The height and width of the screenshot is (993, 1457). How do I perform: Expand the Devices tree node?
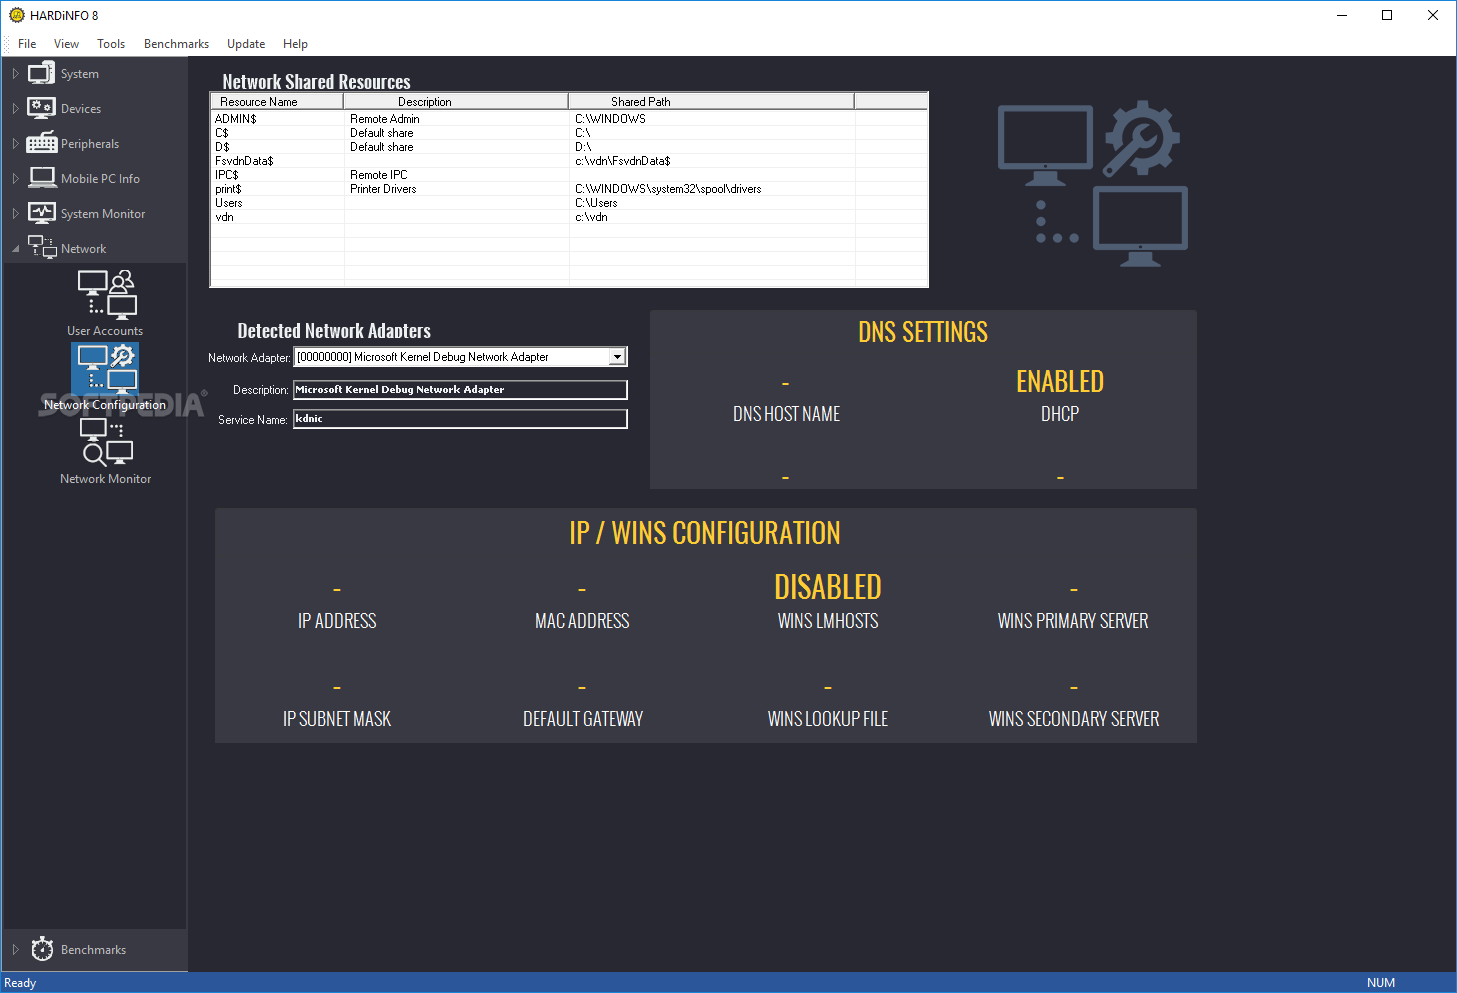click(x=15, y=109)
